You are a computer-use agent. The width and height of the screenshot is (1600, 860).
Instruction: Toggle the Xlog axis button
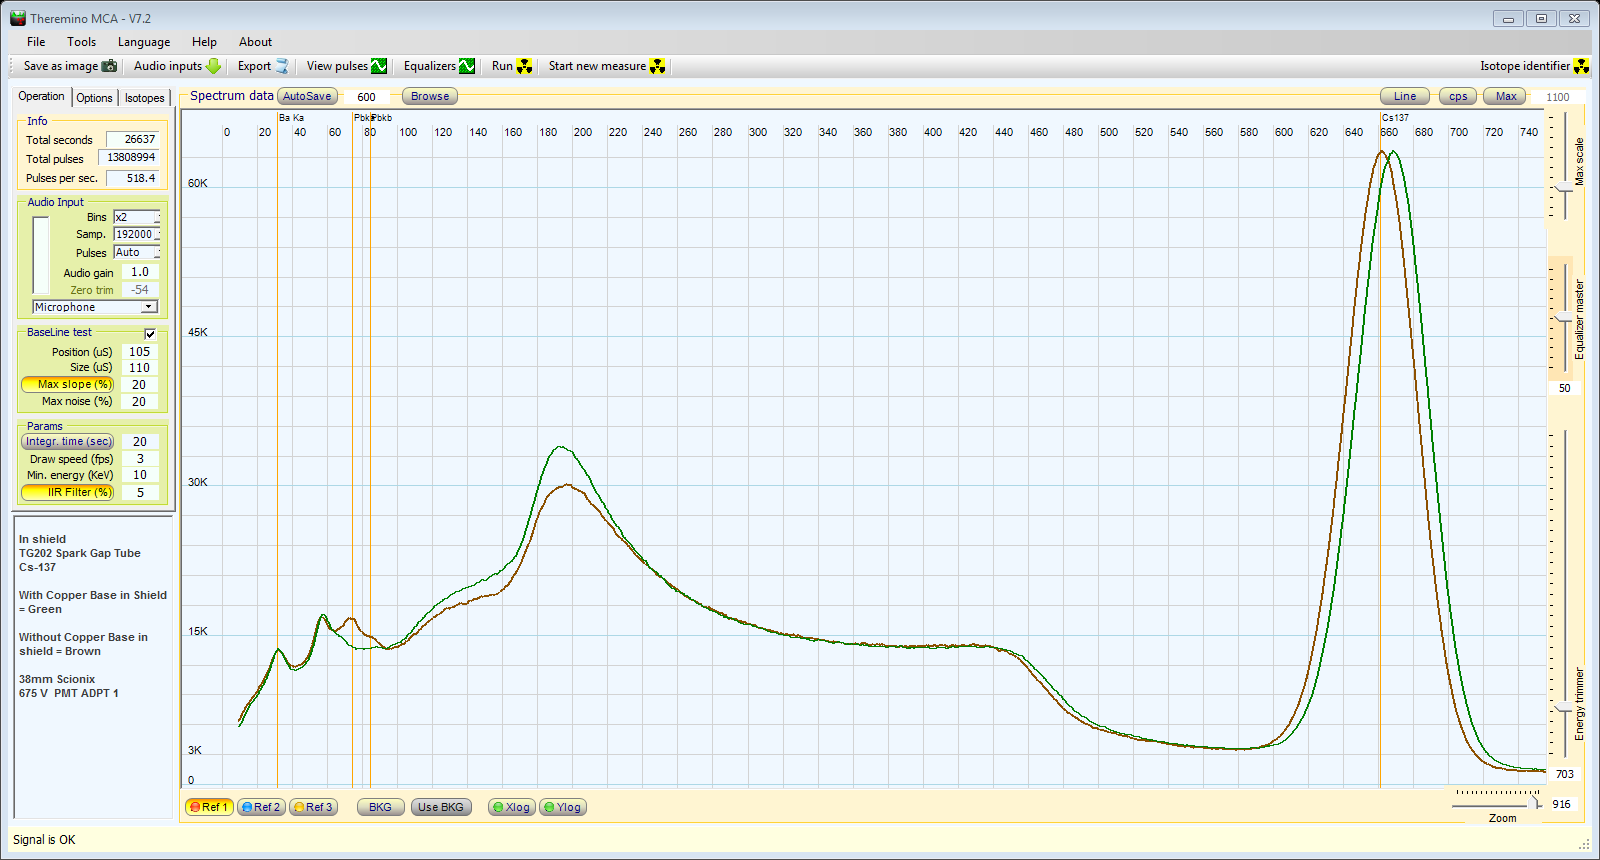pyautogui.click(x=512, y=807)
